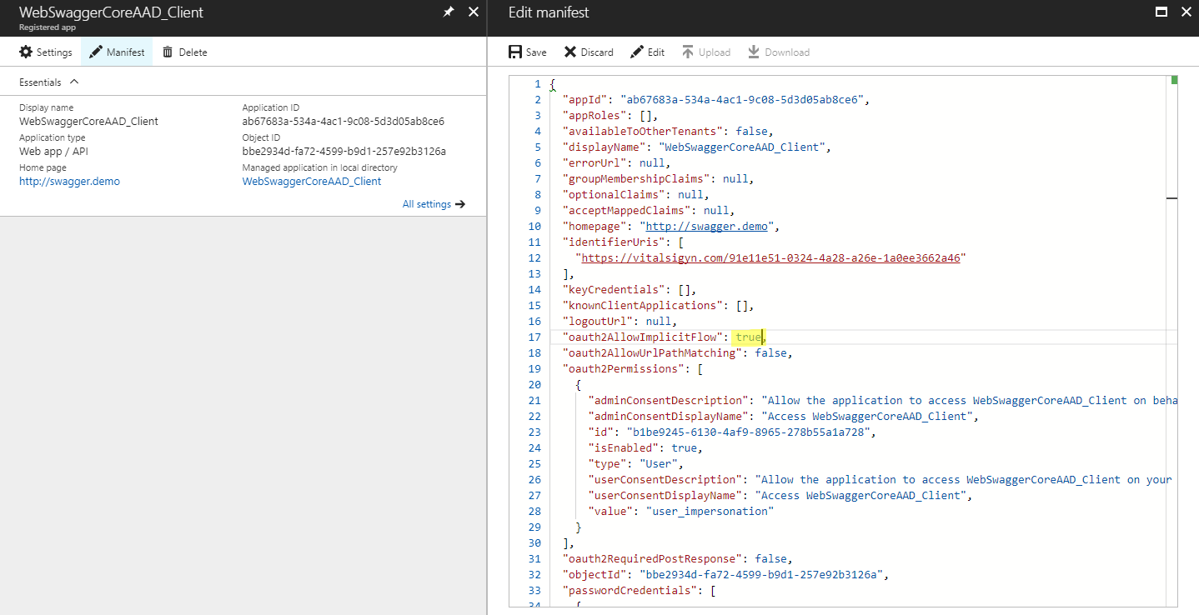Click the "user_impersonation" value
The width and height of the screenshot is (1199, 616).
tap(710, 511)
